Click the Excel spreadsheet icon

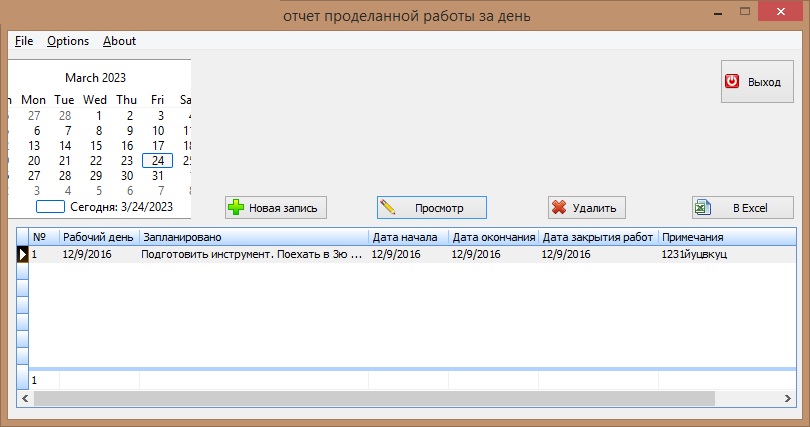coord(703,208)
